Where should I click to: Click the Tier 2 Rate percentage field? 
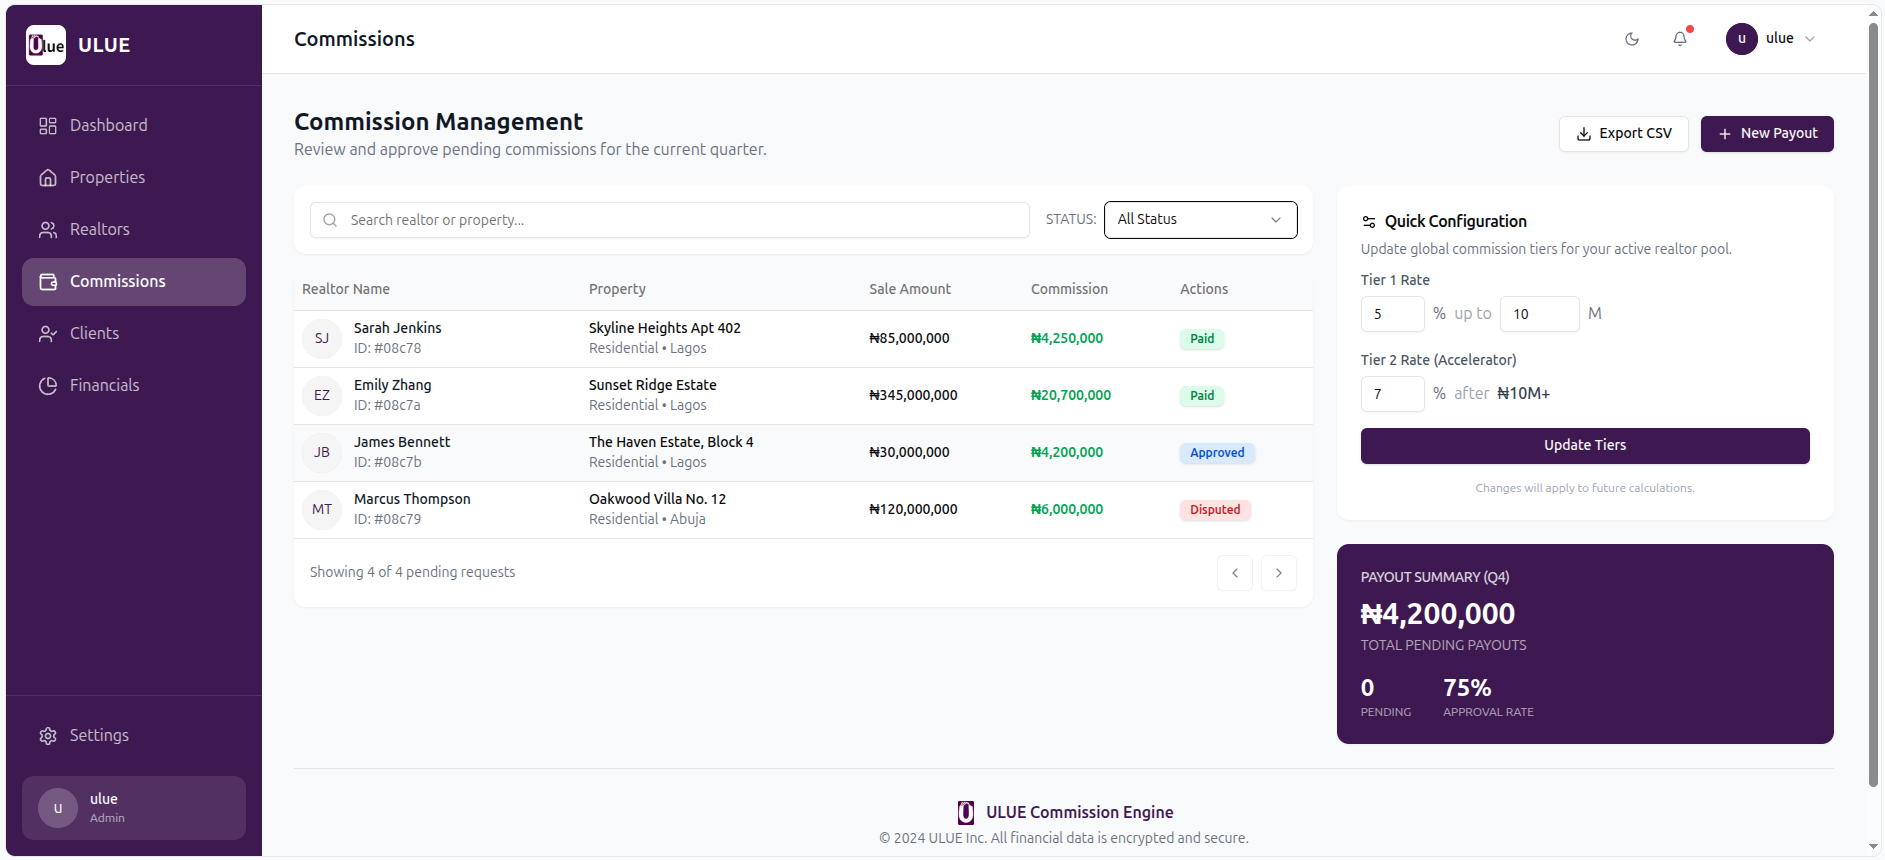tap(1392, 394)
